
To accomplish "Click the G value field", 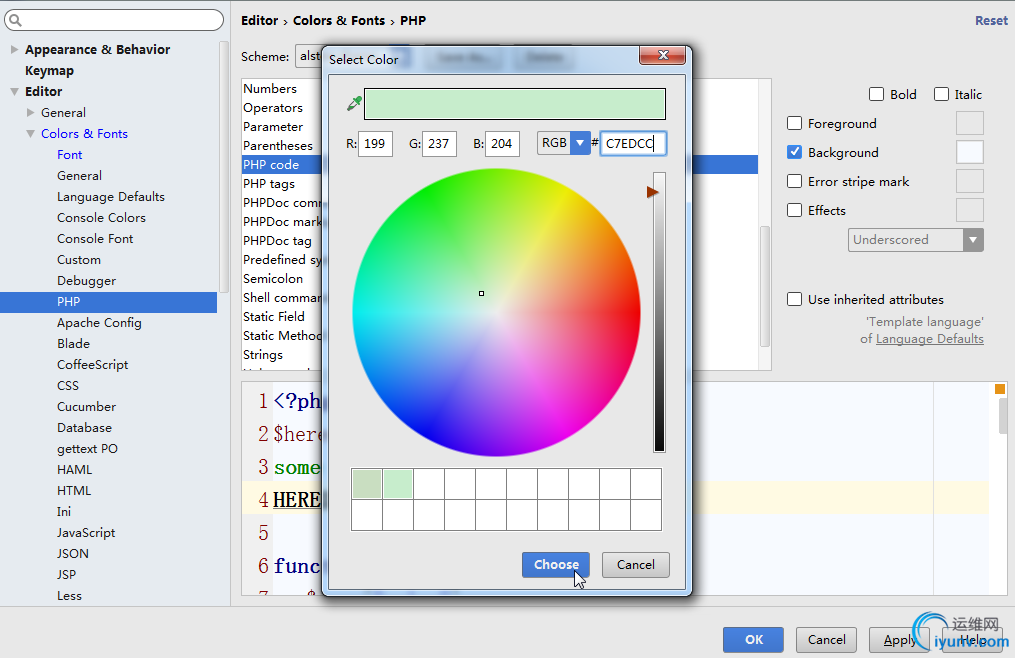I will 439,143.
